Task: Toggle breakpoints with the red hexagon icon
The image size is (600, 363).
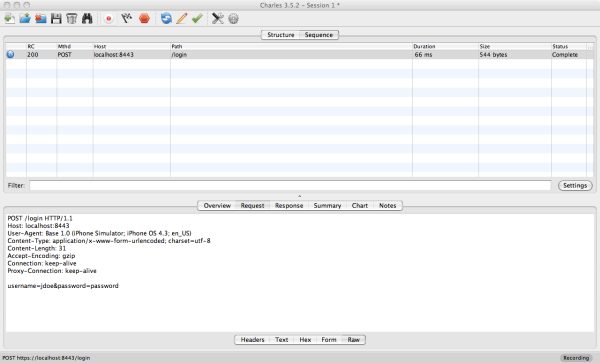Action: click(x=144, y=18)
